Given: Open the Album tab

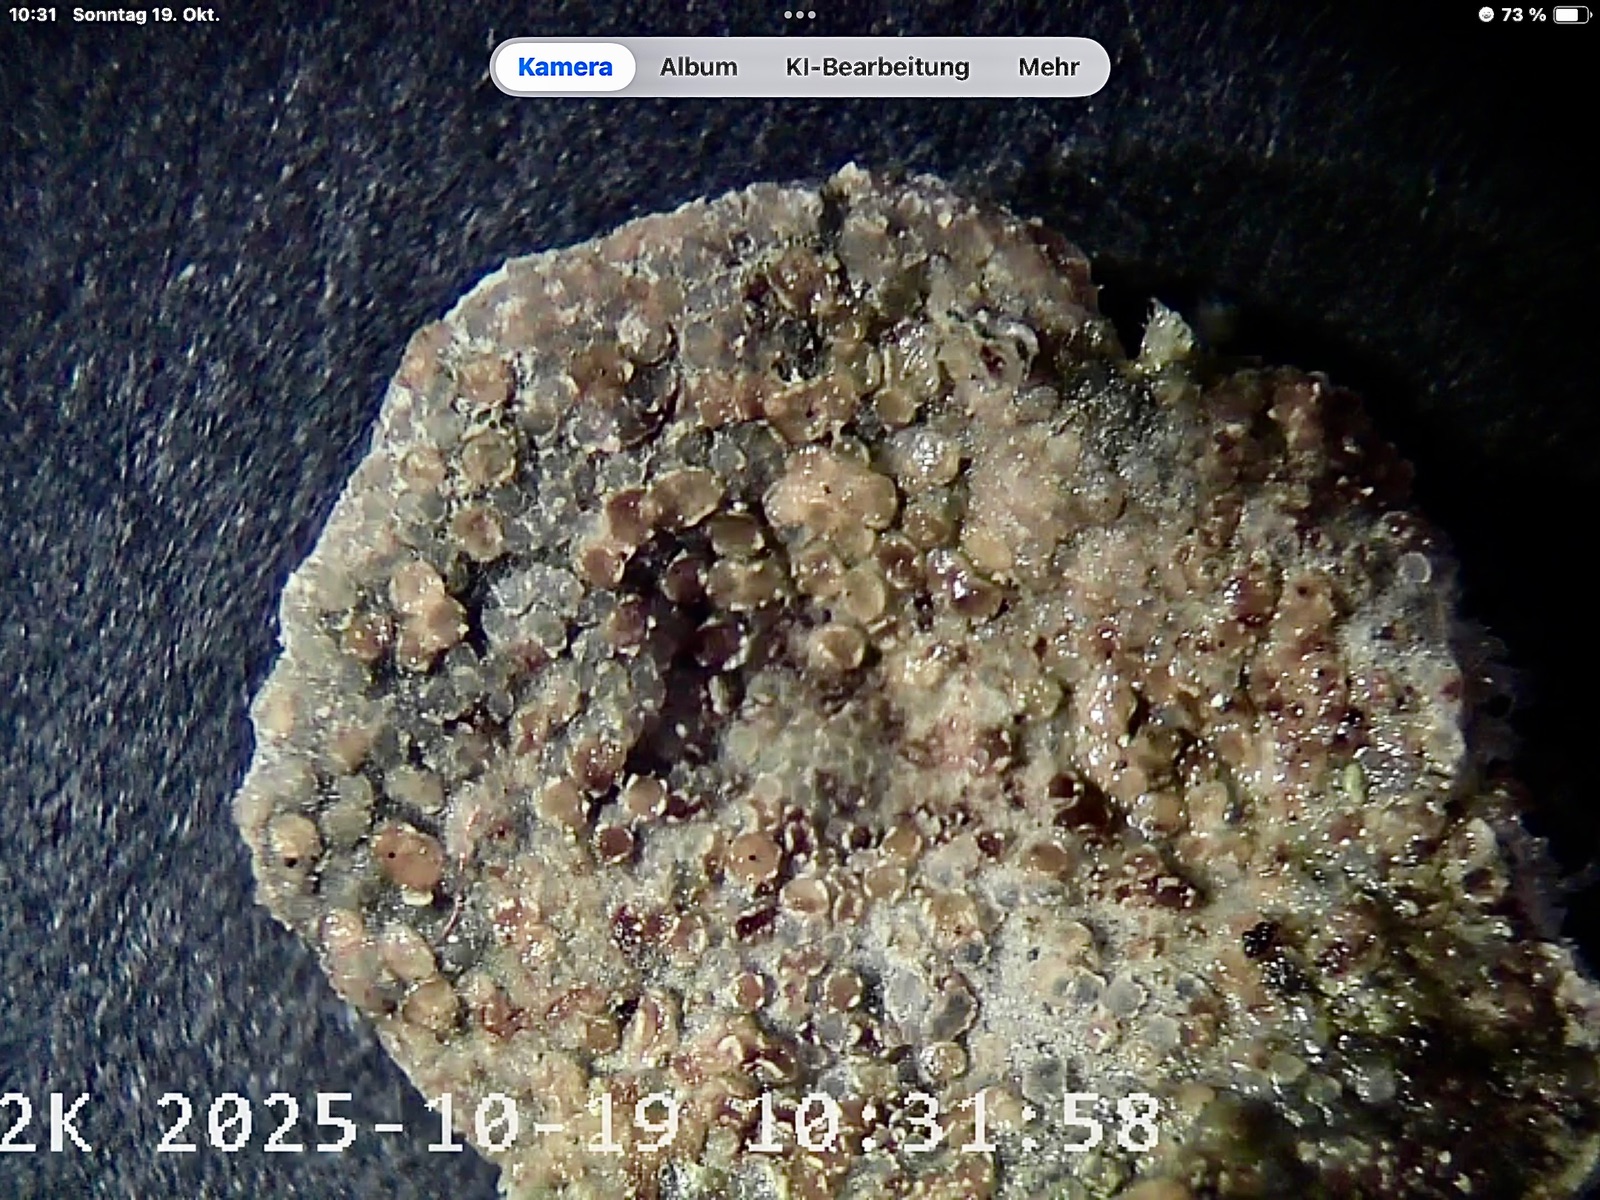Looking at the screenshot, I should click(x=698, y=67).
